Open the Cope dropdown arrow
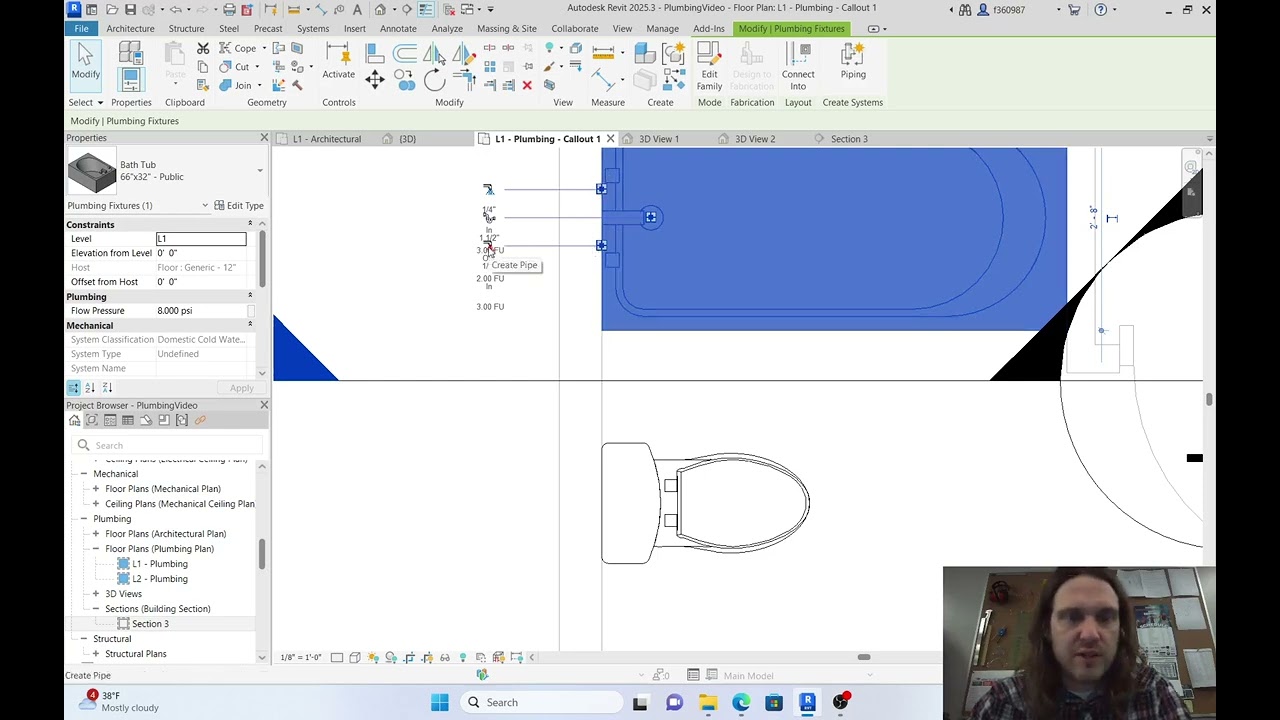Screen dimensions: 1280x720 click(264, 48)
